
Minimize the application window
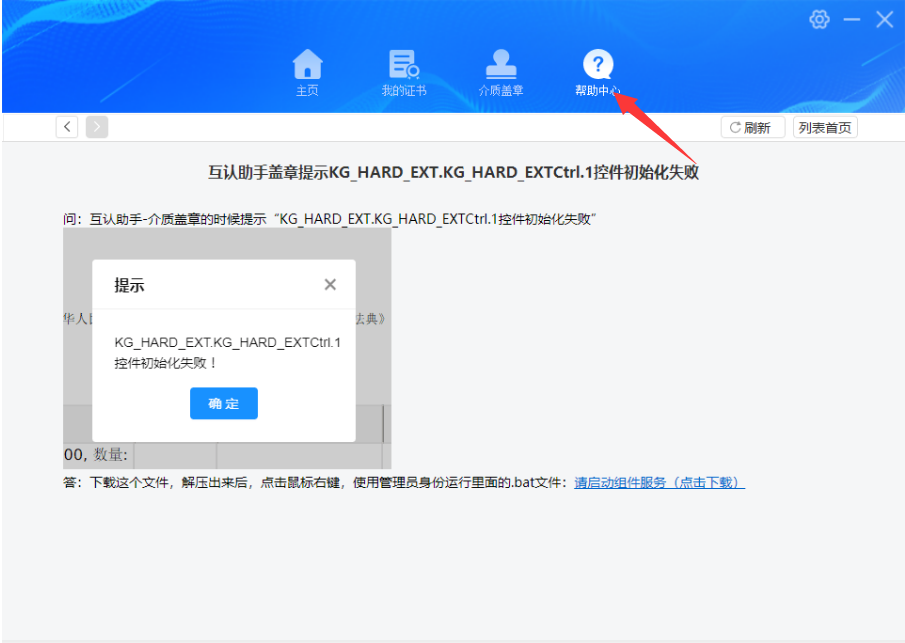click(851, 19)
